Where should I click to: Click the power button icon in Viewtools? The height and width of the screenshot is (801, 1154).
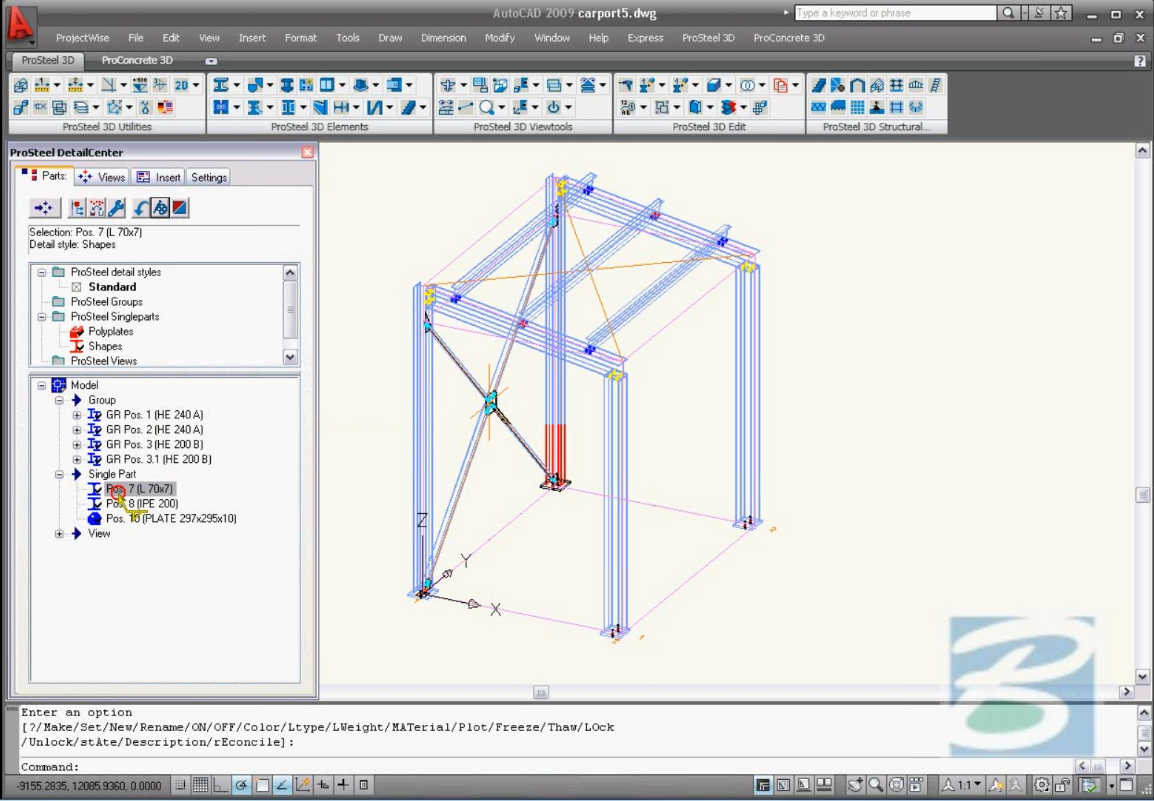tap(553, 107)
